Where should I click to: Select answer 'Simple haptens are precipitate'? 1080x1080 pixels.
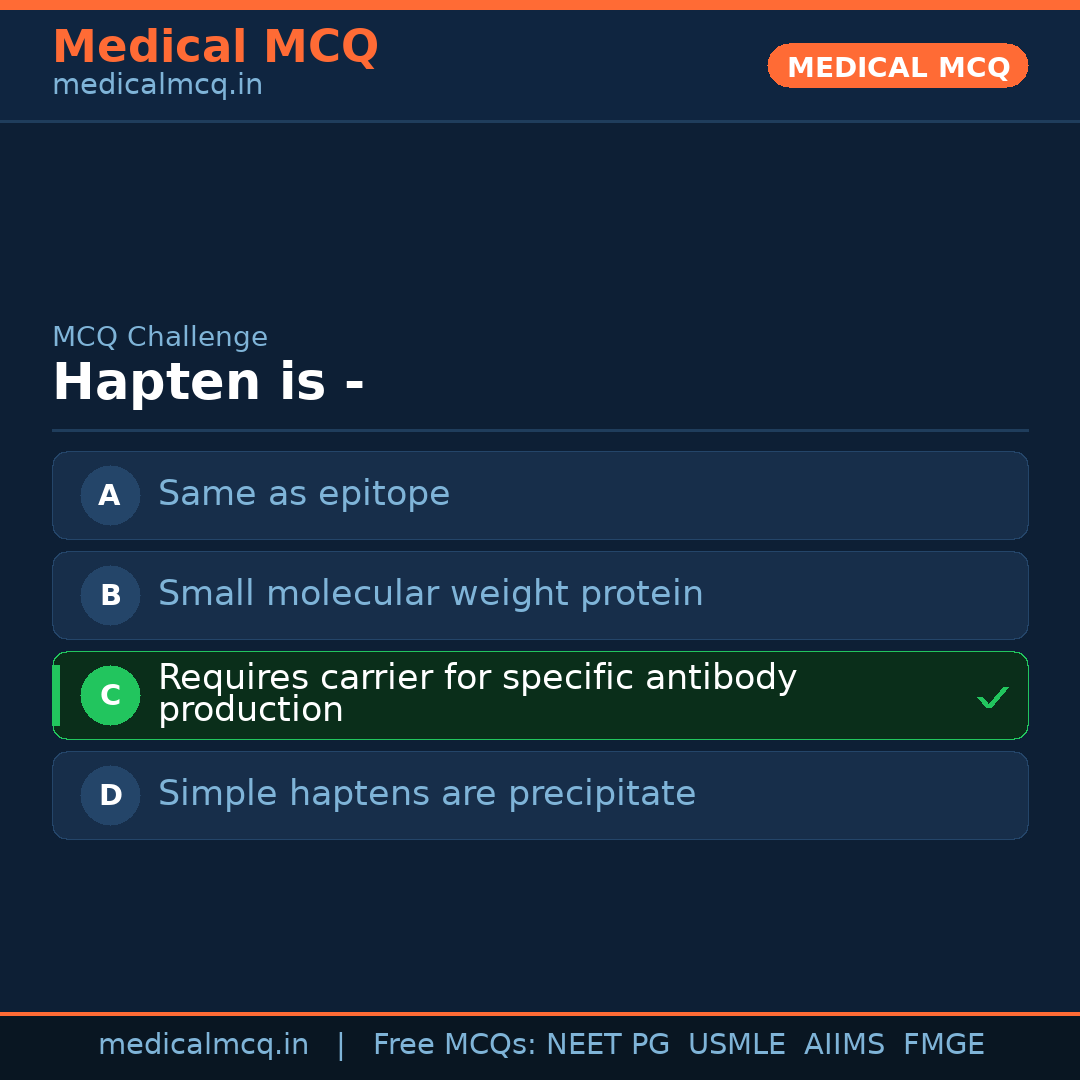[x=426, y=794]
